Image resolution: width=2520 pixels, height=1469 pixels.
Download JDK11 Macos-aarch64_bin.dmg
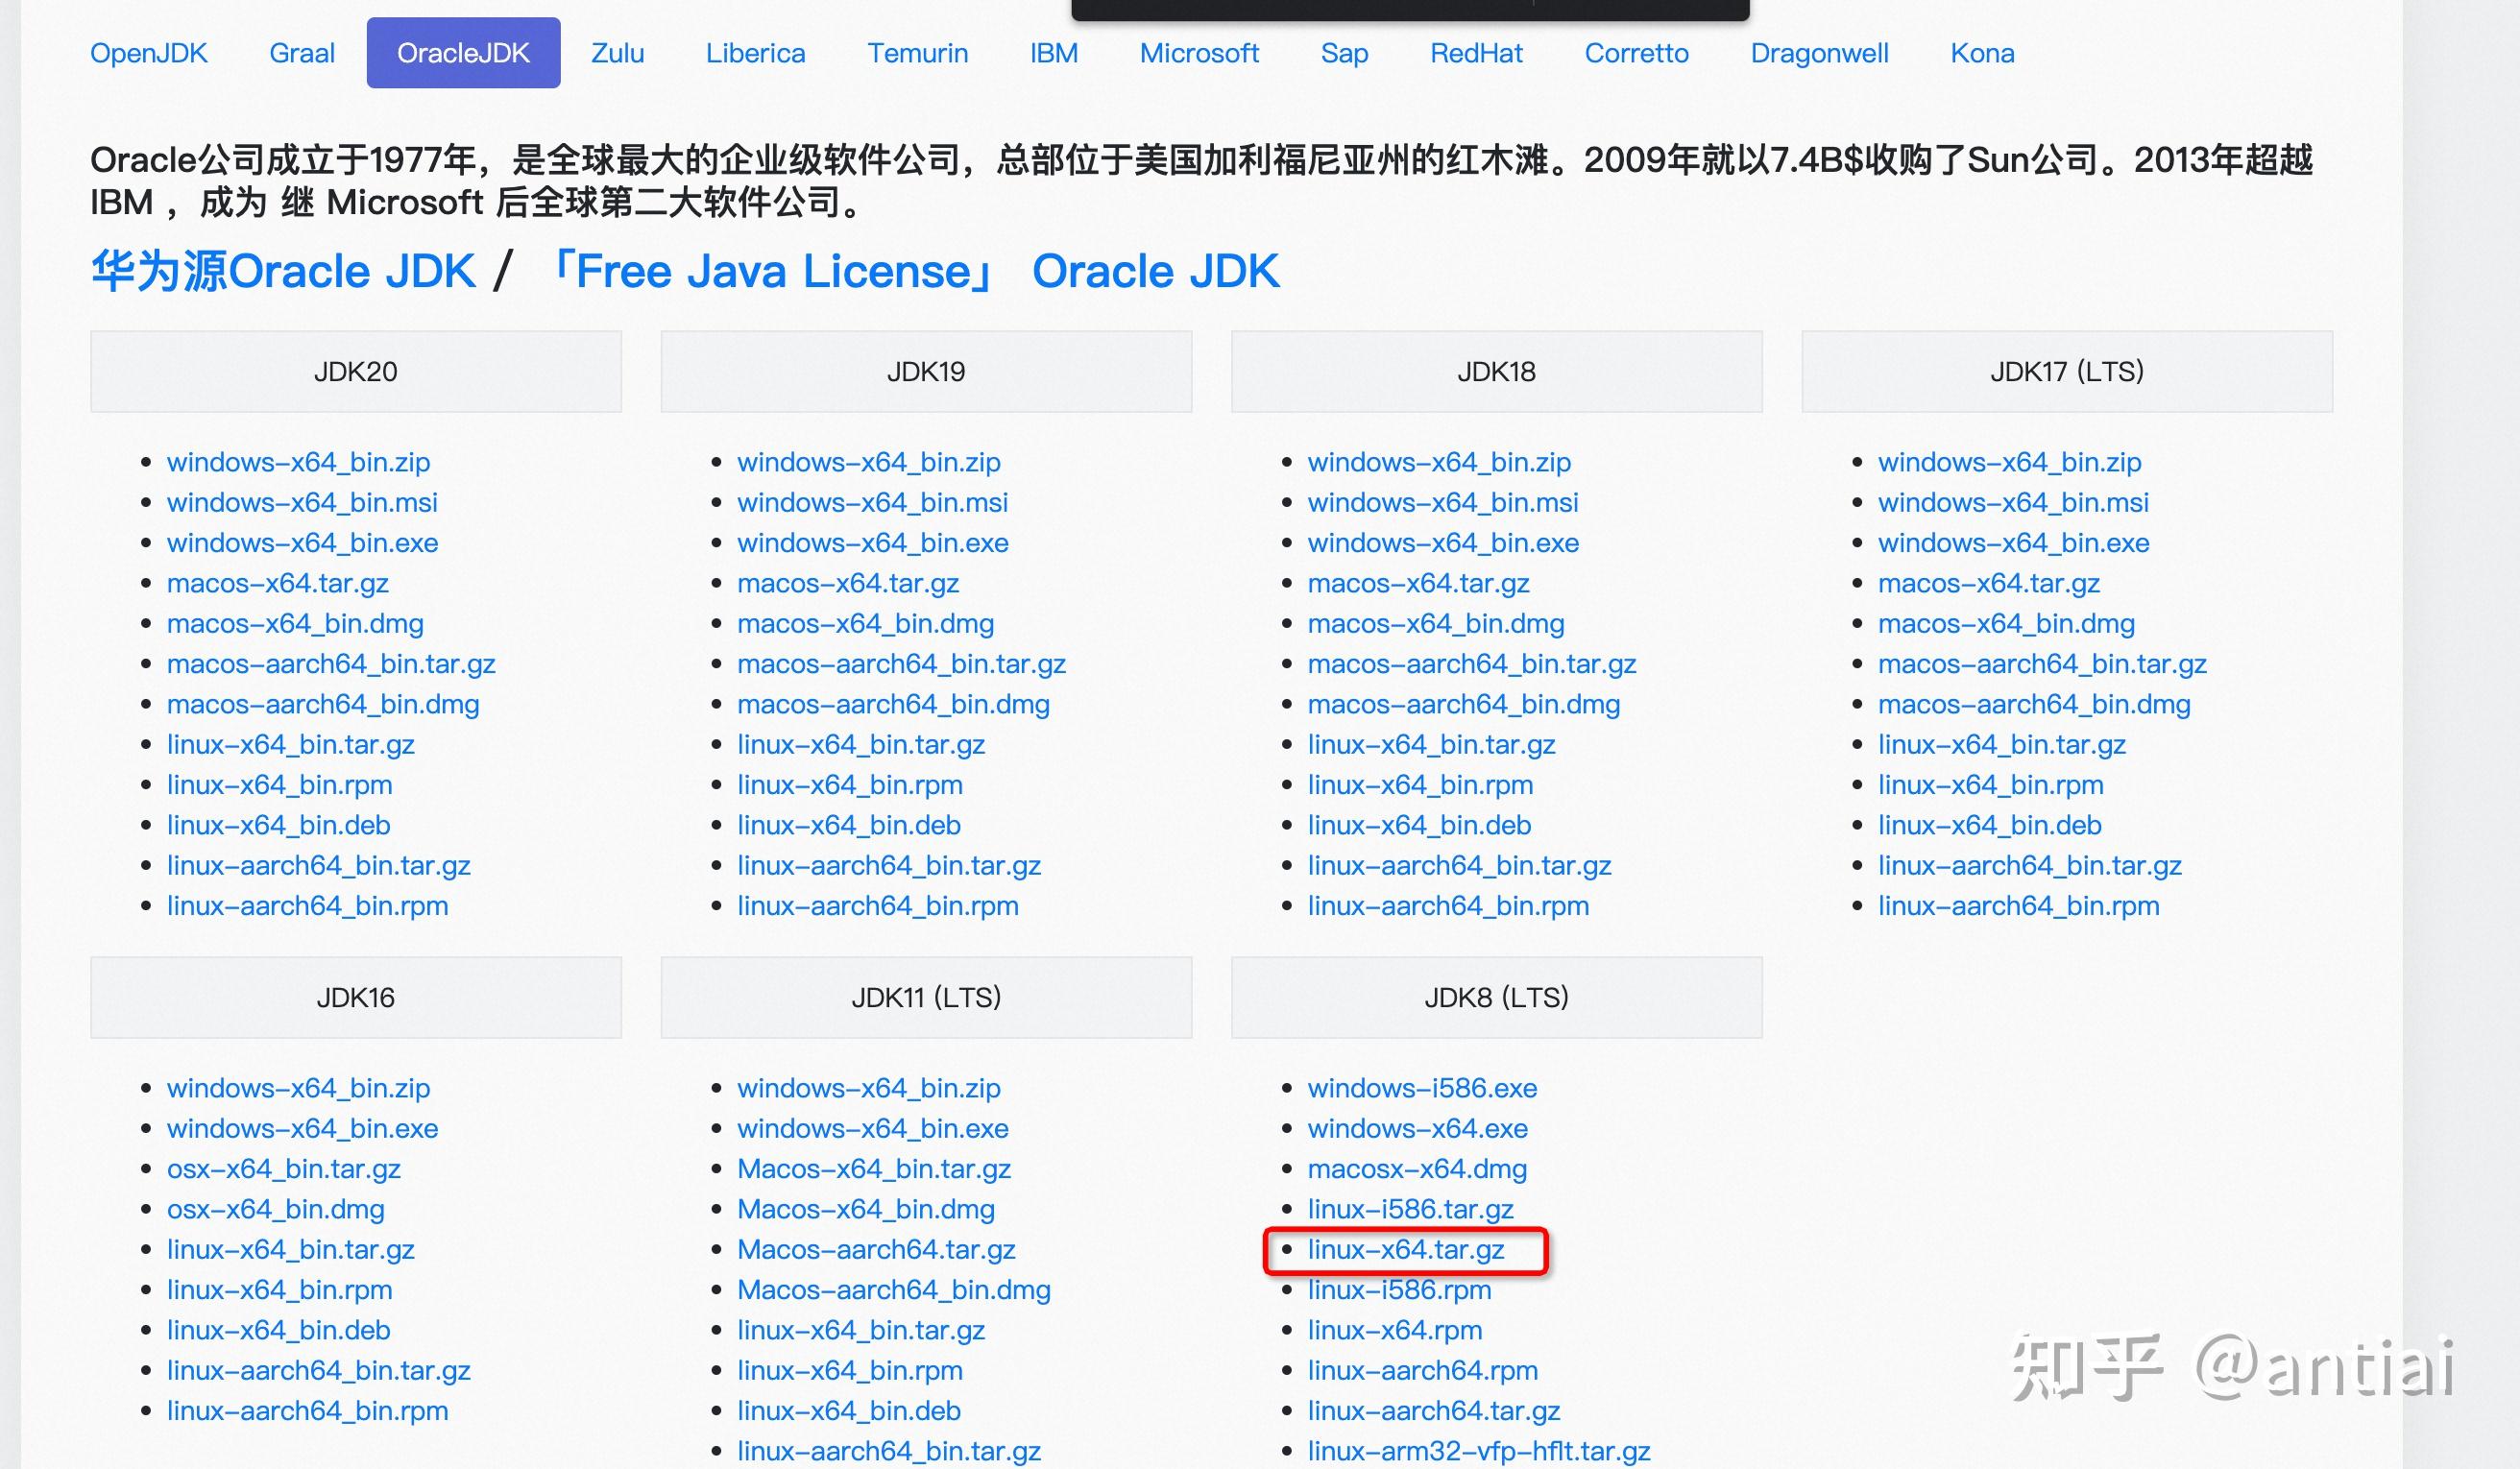coord(893,1289)
